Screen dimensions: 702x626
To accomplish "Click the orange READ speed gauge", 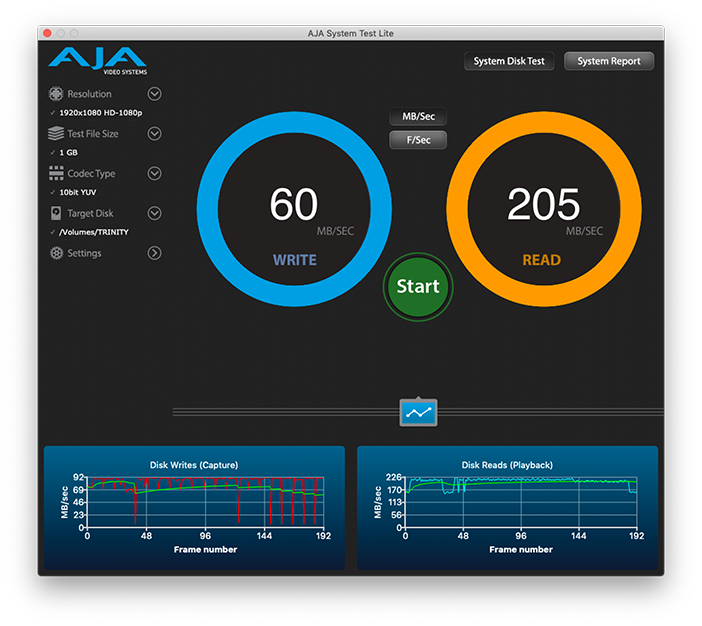I will coord(544,209).
